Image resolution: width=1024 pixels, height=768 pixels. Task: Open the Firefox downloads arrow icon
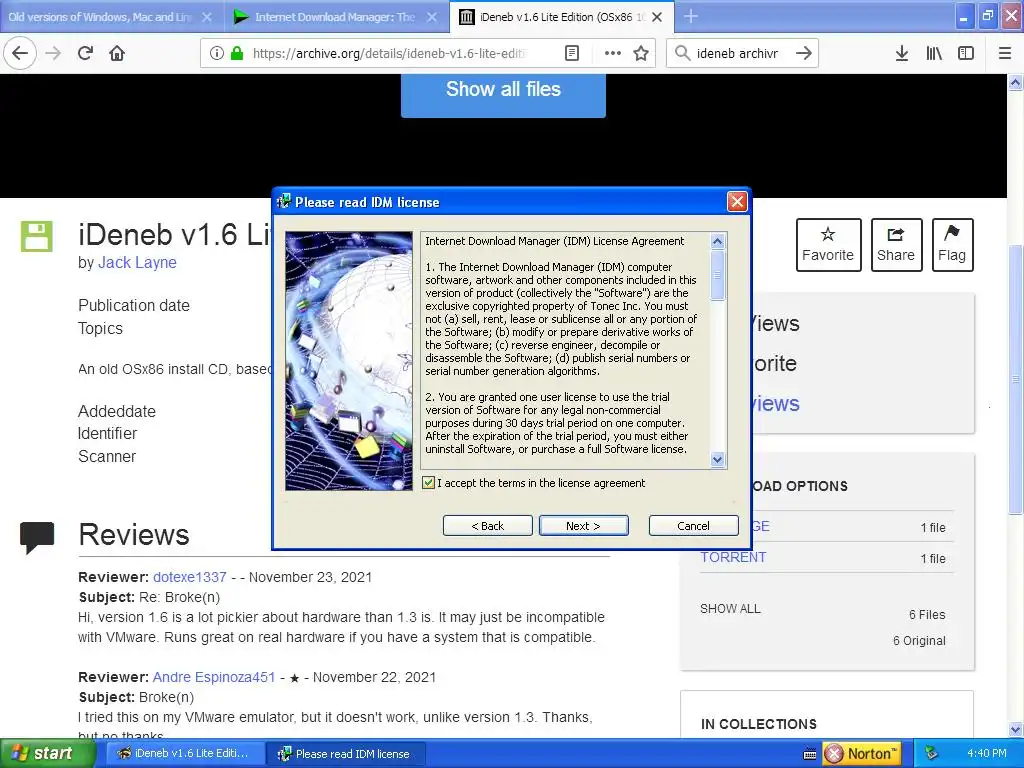pyautogui.click(x=901, y=53)
